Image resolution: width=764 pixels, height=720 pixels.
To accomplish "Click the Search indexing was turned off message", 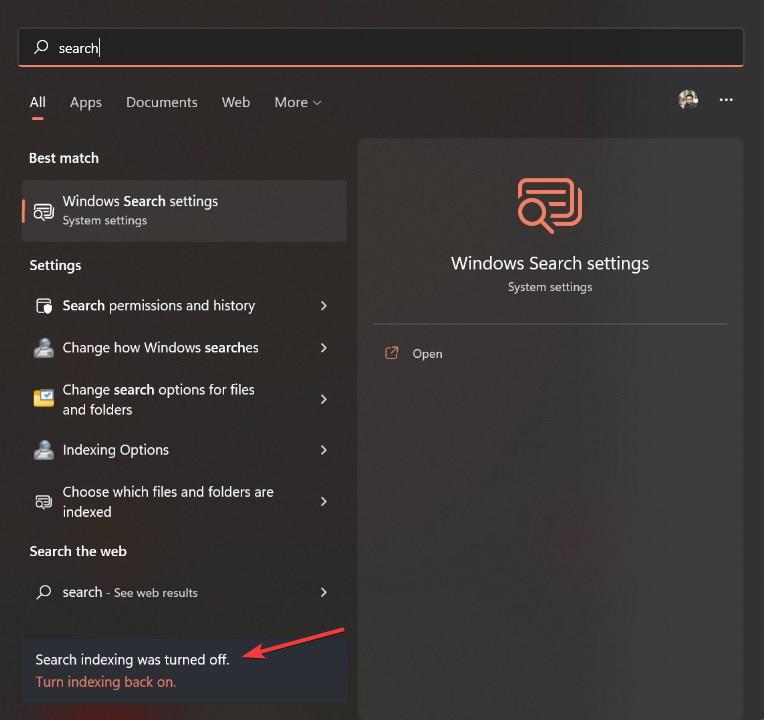I will pyautogui.click(x=132, y=660).
